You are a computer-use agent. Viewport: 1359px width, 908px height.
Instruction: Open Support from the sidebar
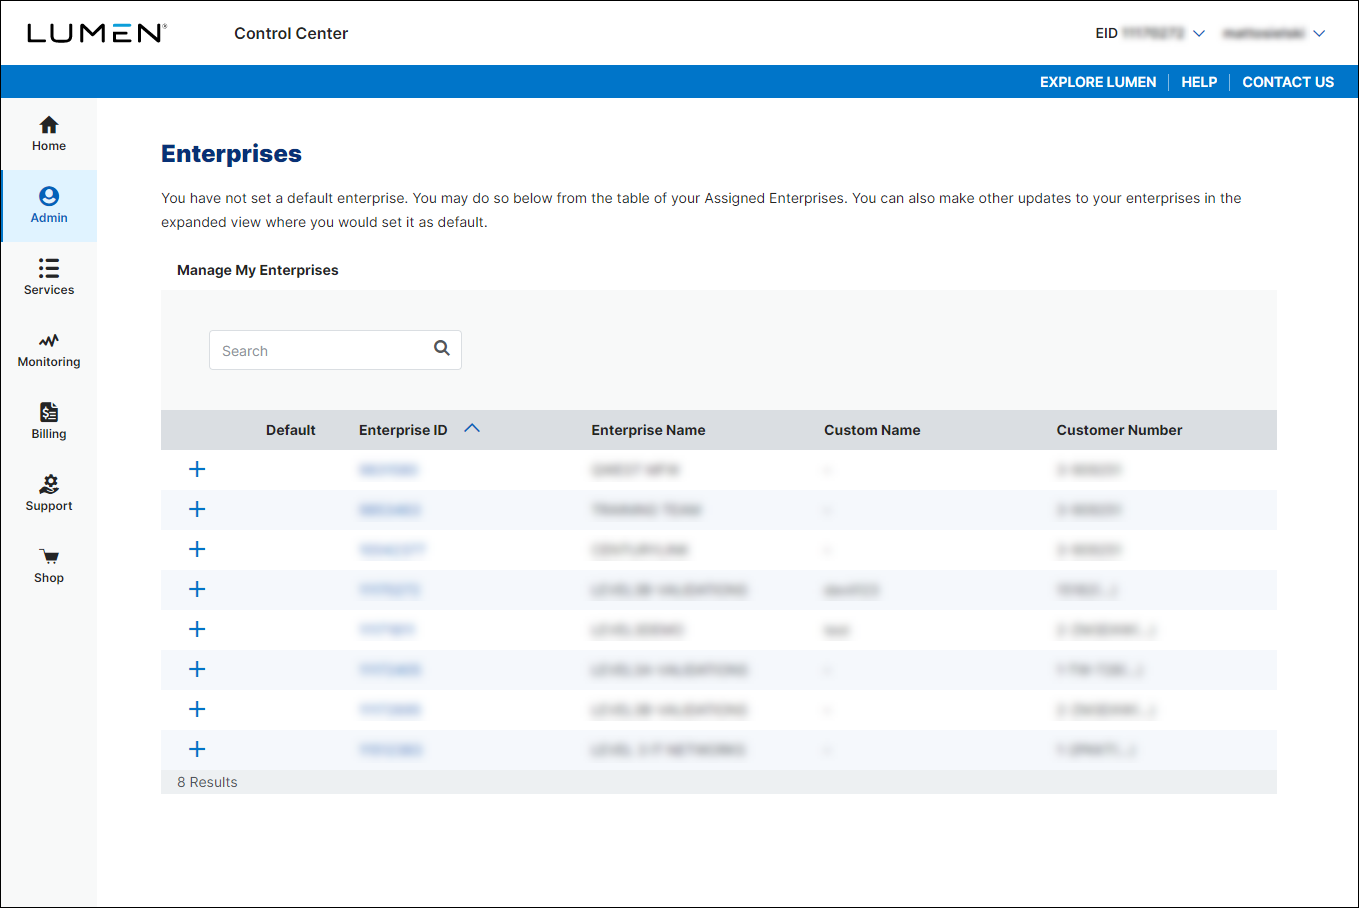point(49,494)
